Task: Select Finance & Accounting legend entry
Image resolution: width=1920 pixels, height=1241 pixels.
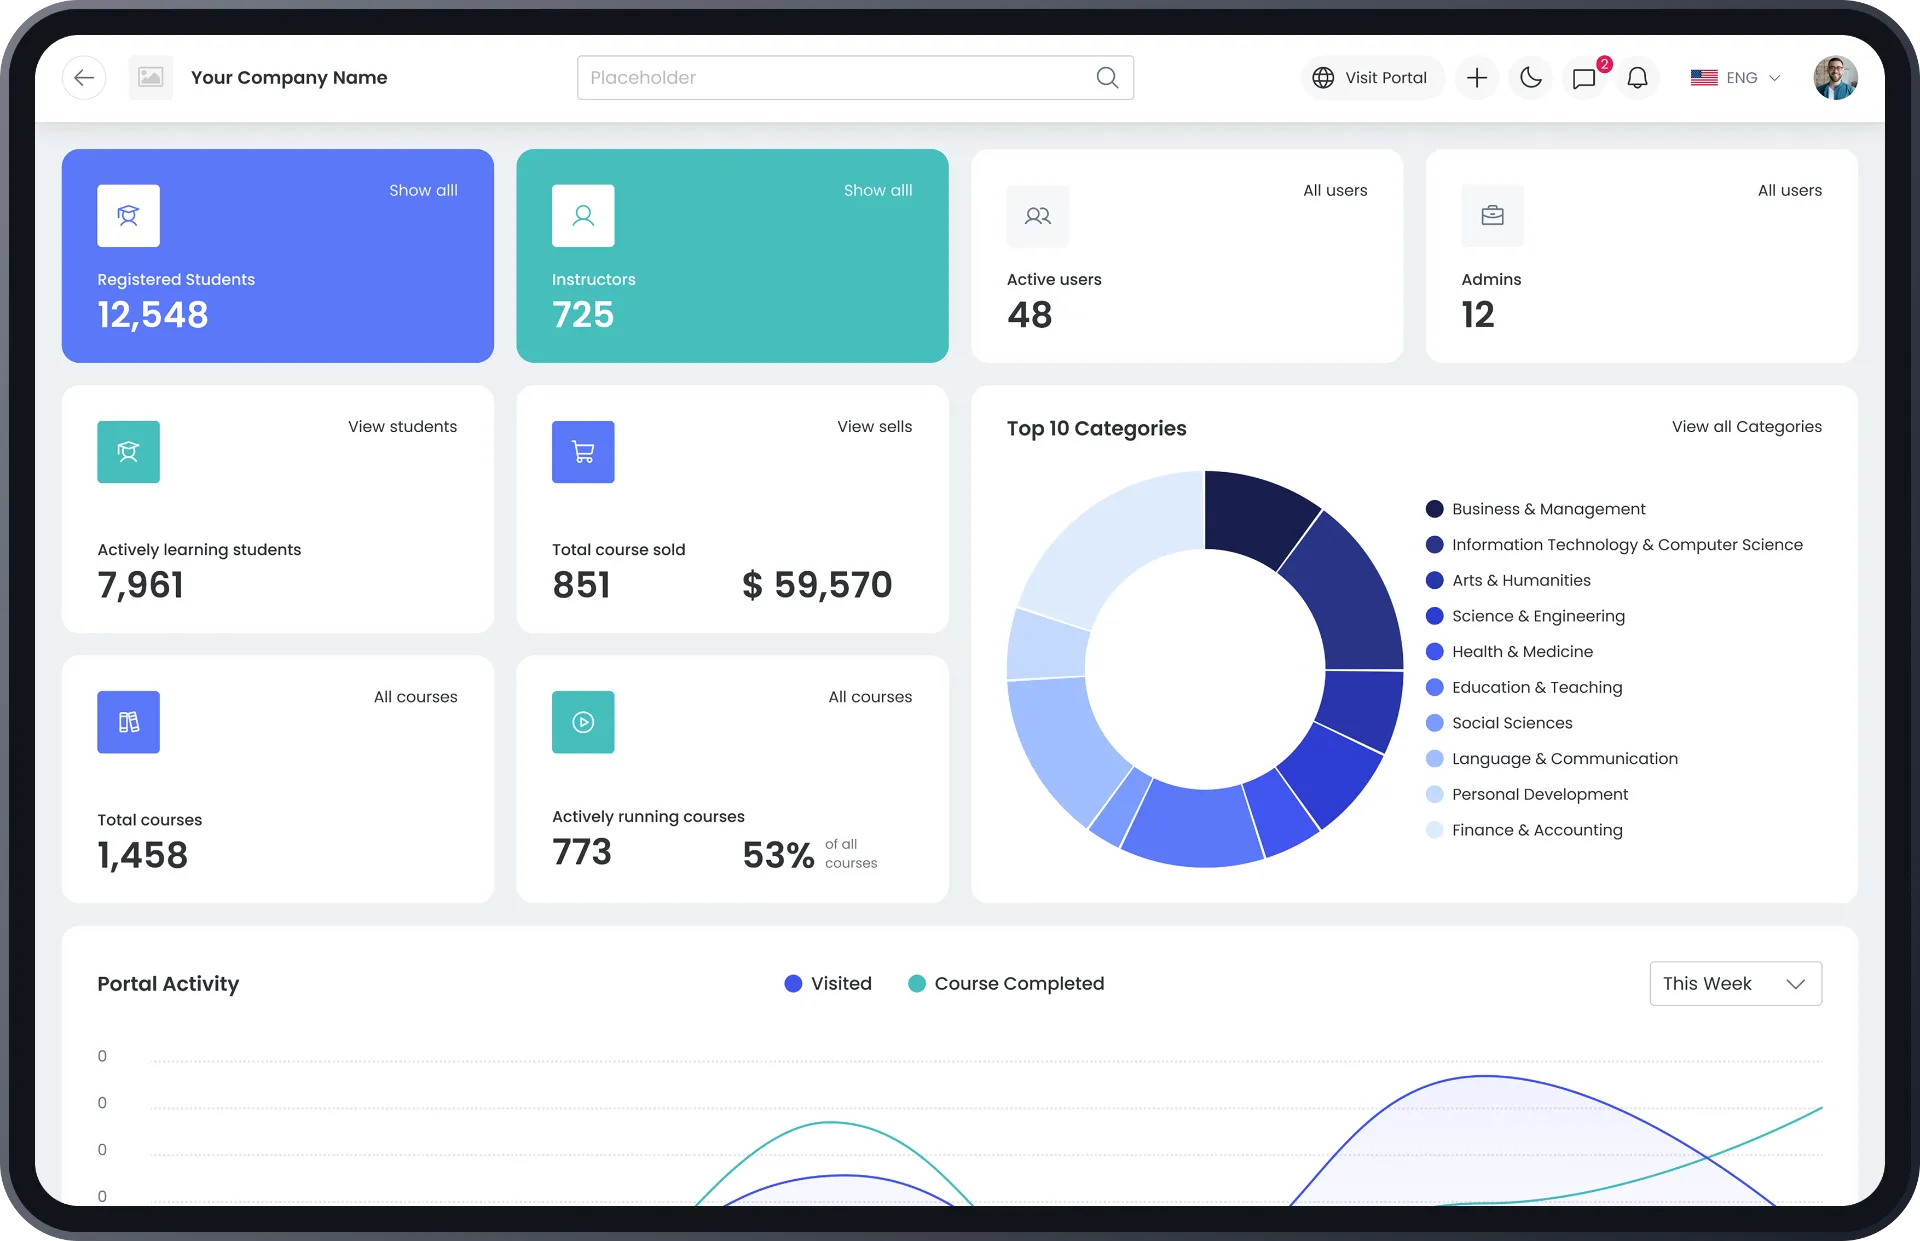Action: tap(1536, 830)
